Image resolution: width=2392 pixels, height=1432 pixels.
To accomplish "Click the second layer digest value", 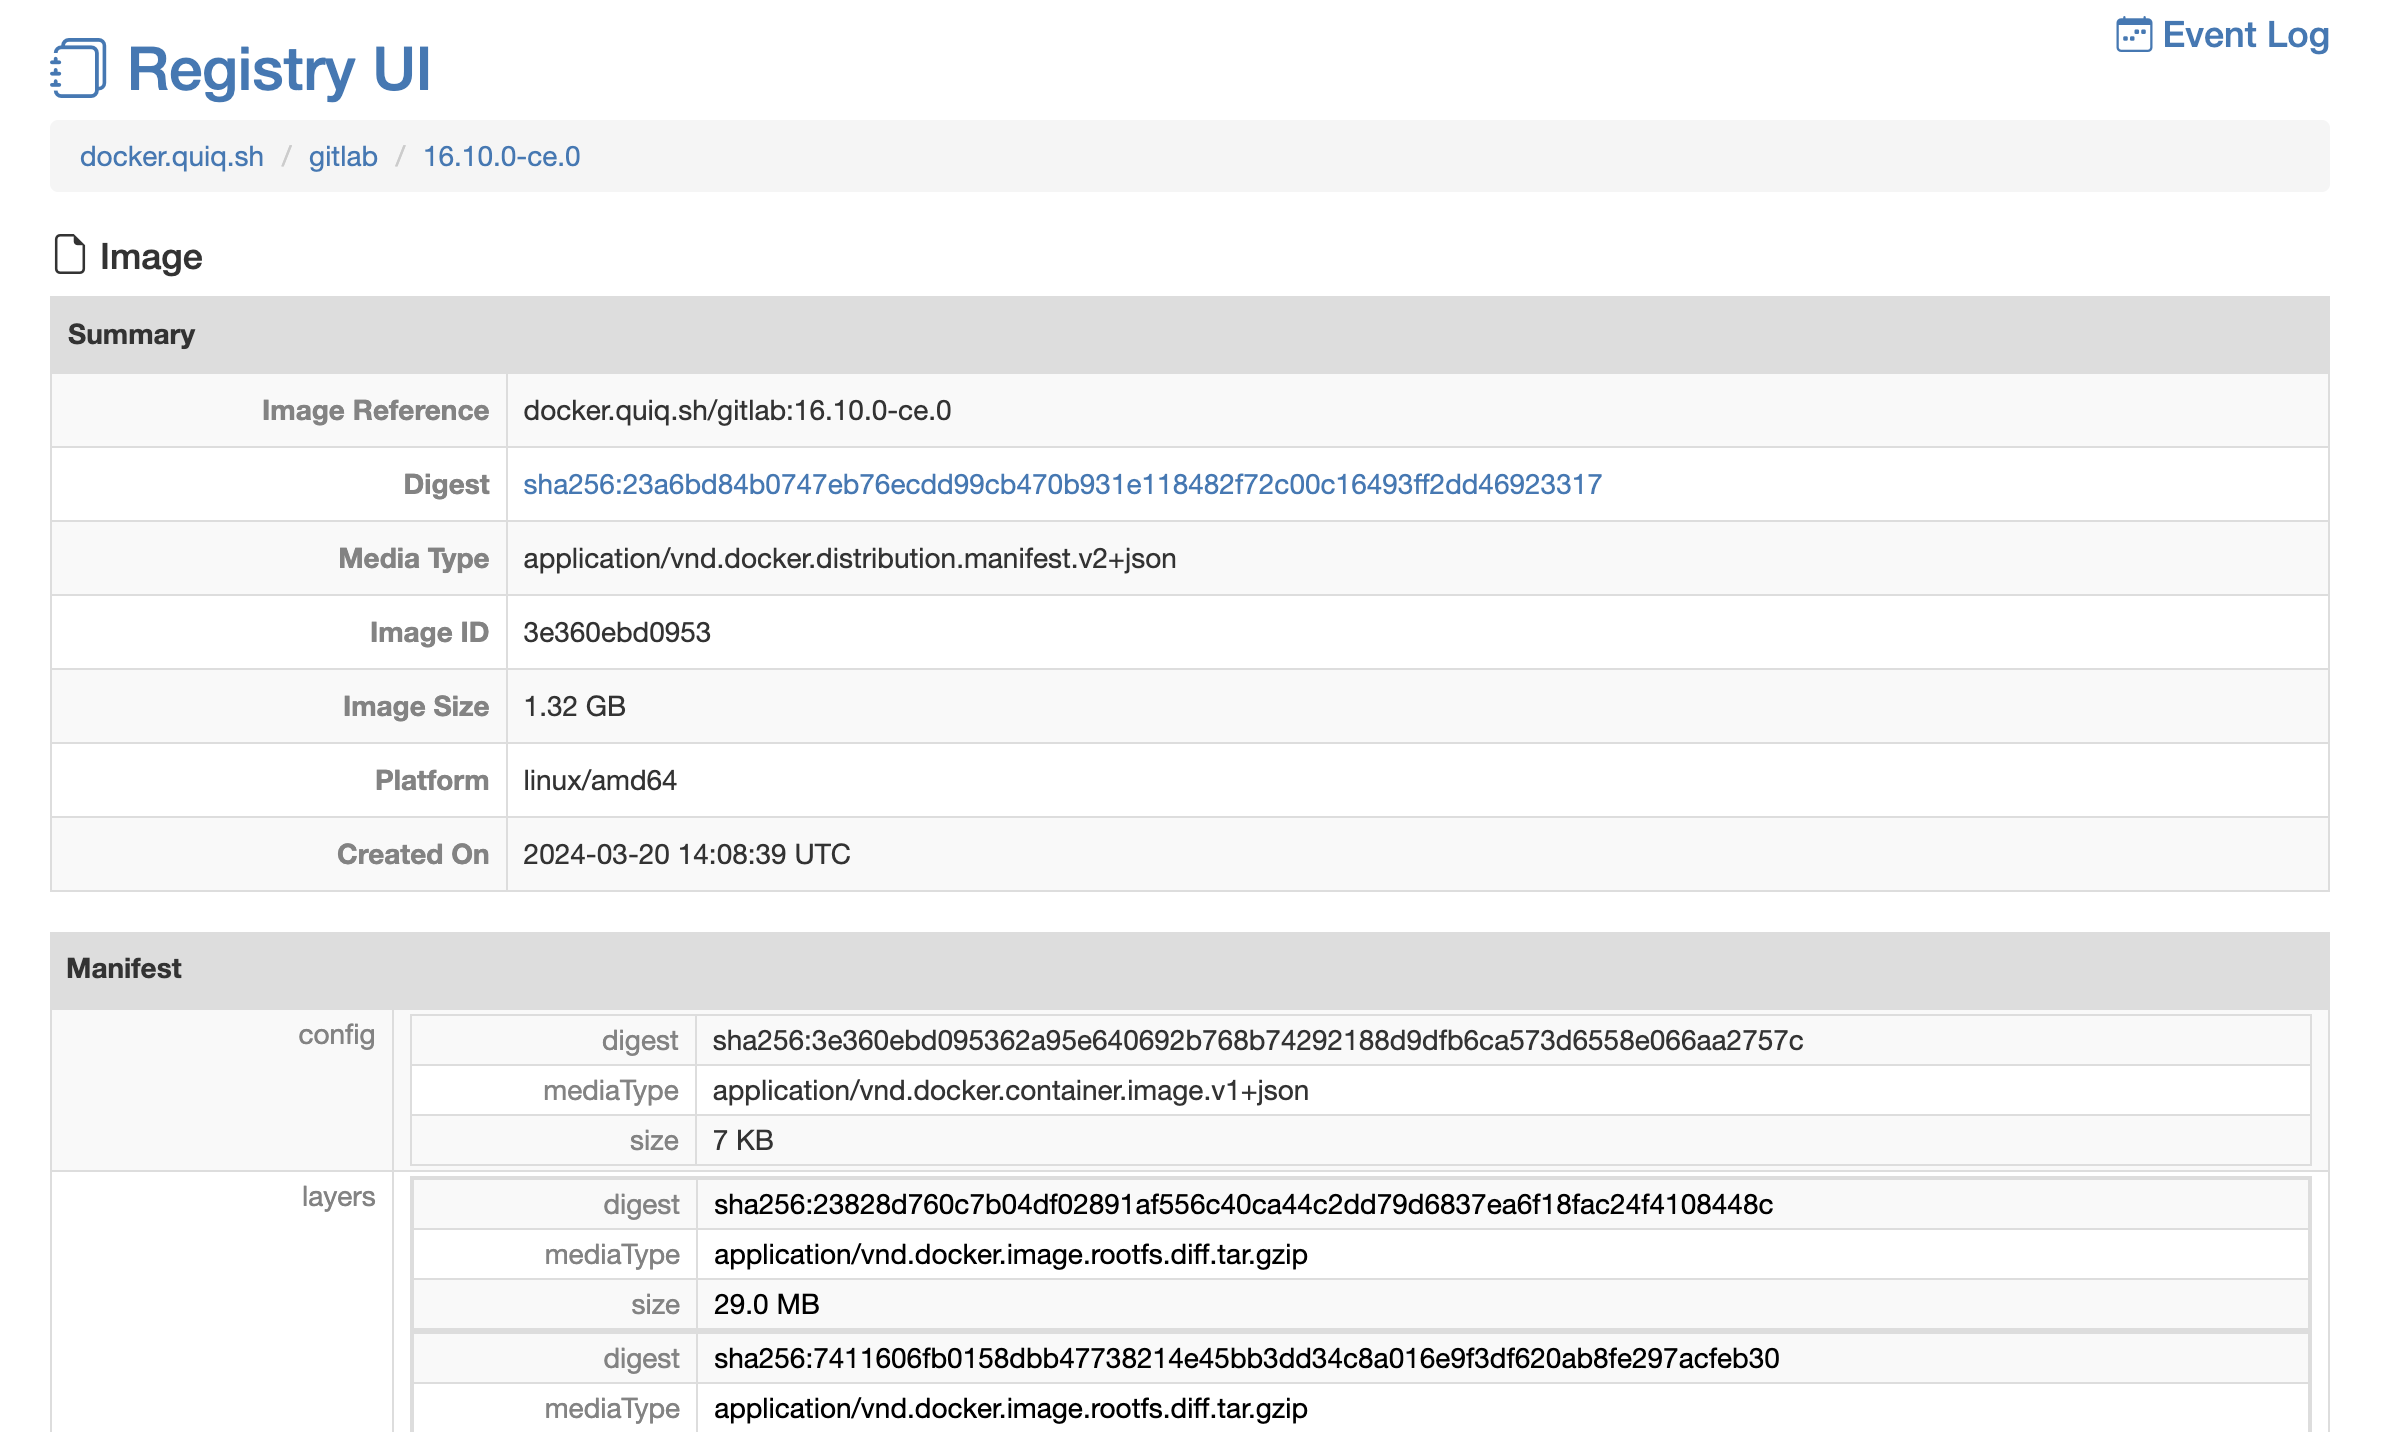I will click(x=1246, y=1358).
